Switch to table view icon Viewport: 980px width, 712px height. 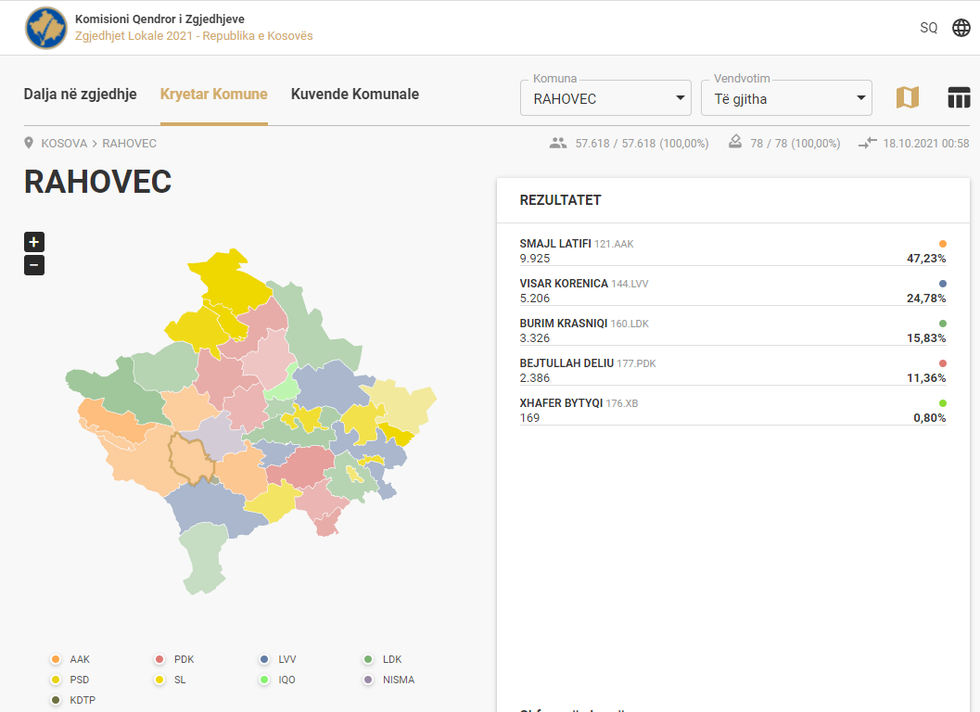point(959,97)
